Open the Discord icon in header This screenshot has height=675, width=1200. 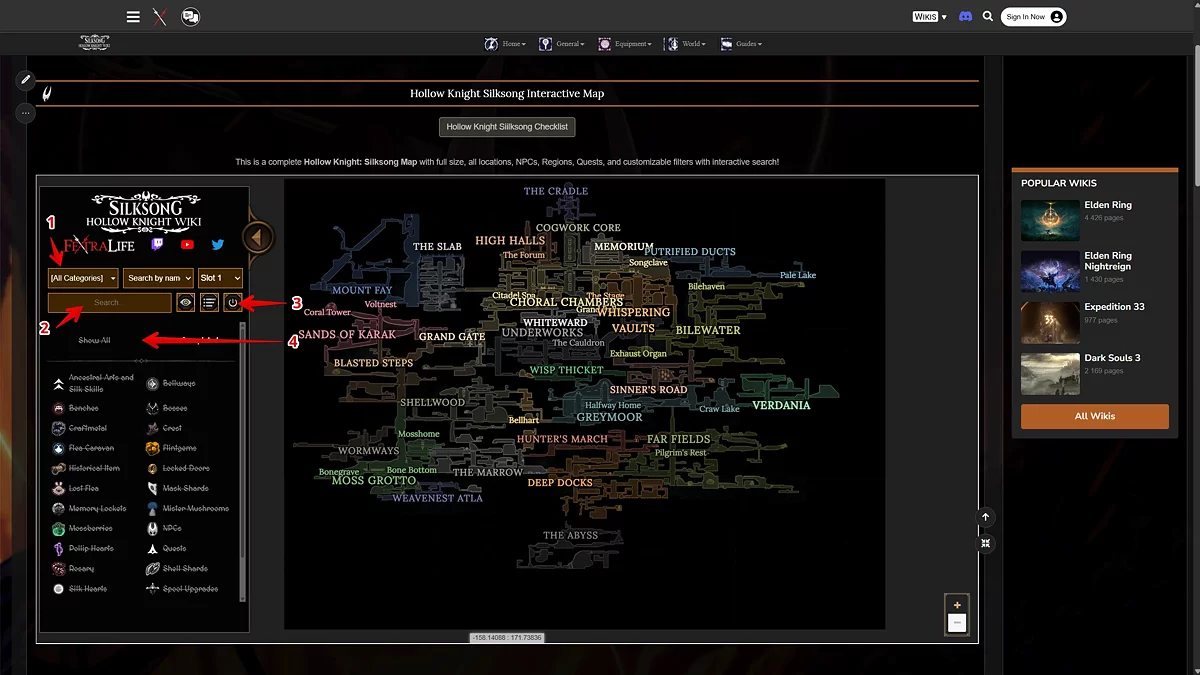965,17
